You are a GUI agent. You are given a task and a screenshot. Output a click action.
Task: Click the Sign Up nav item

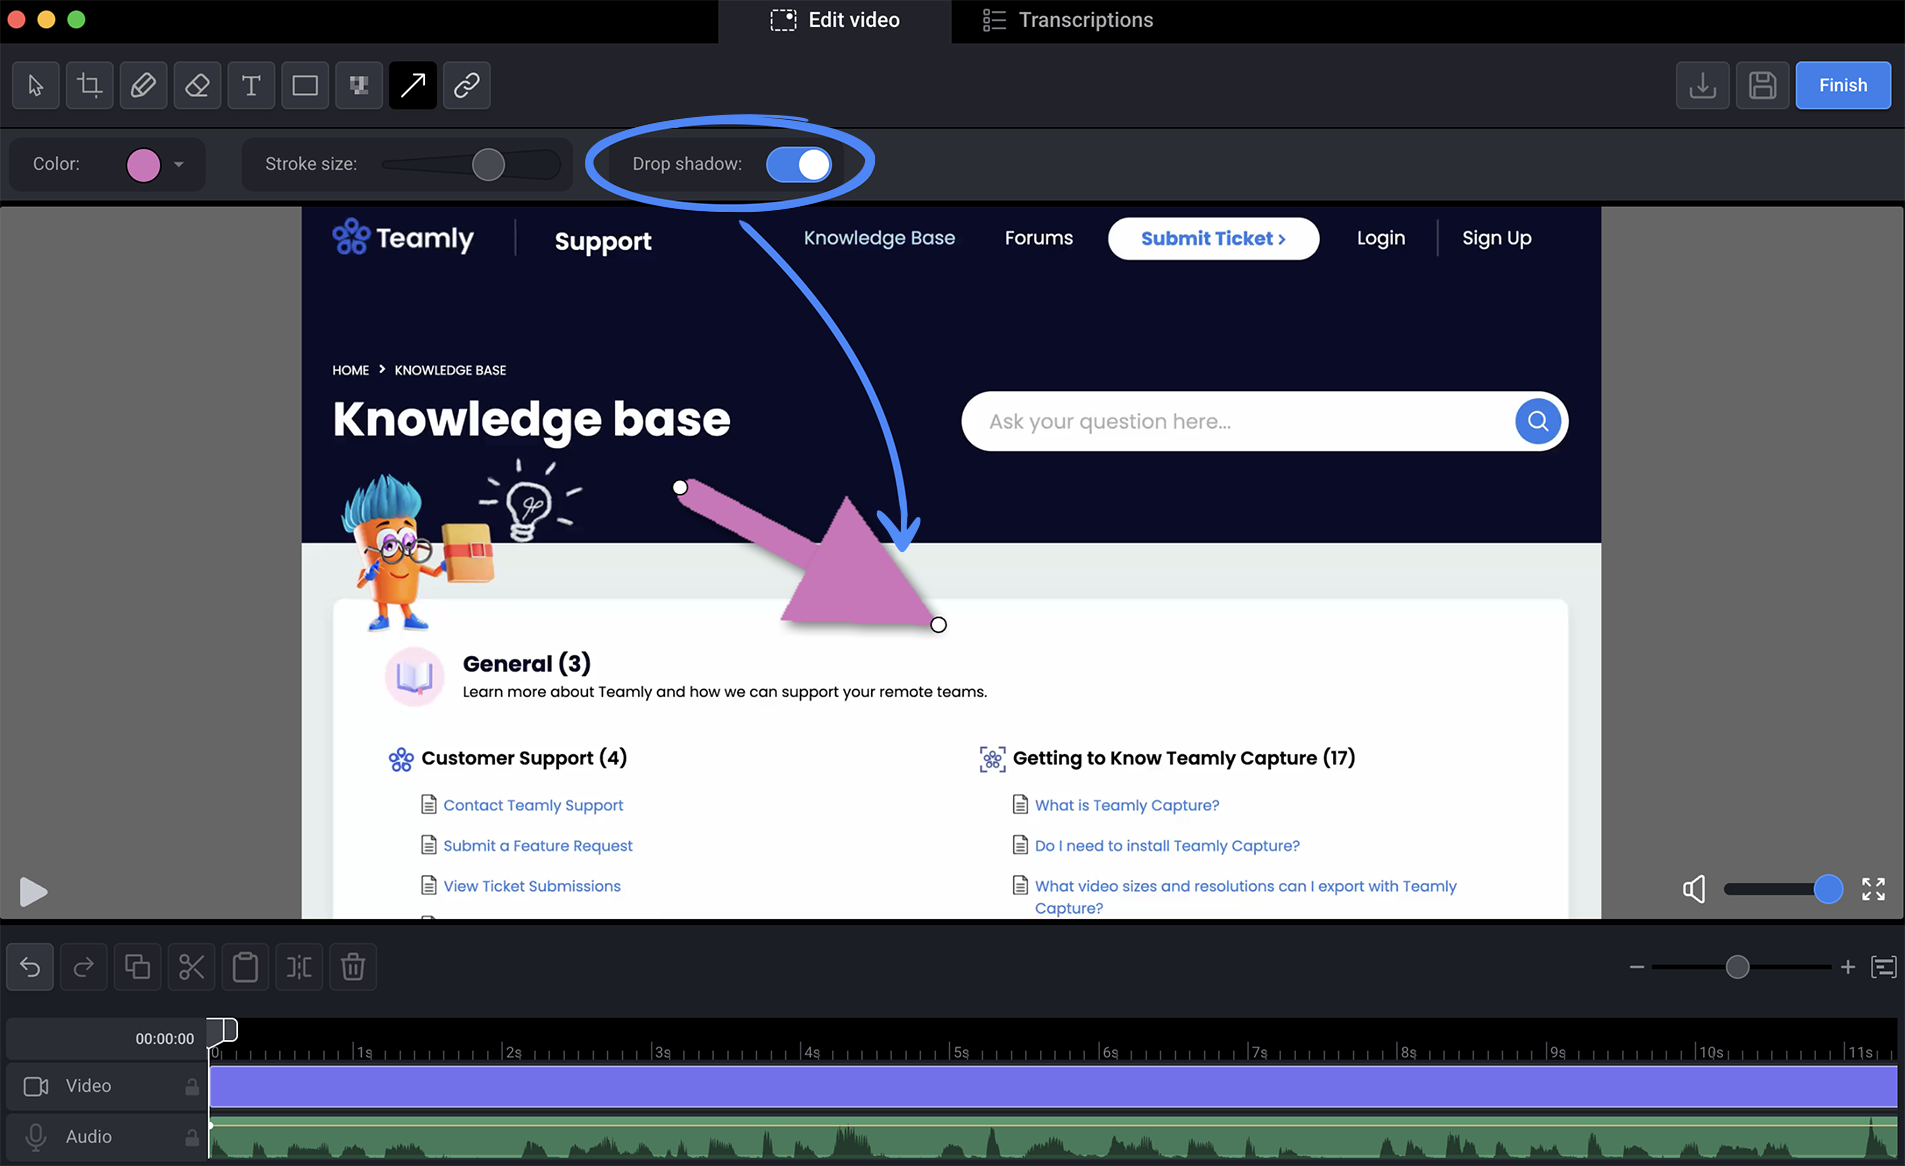click(1496, 238)
